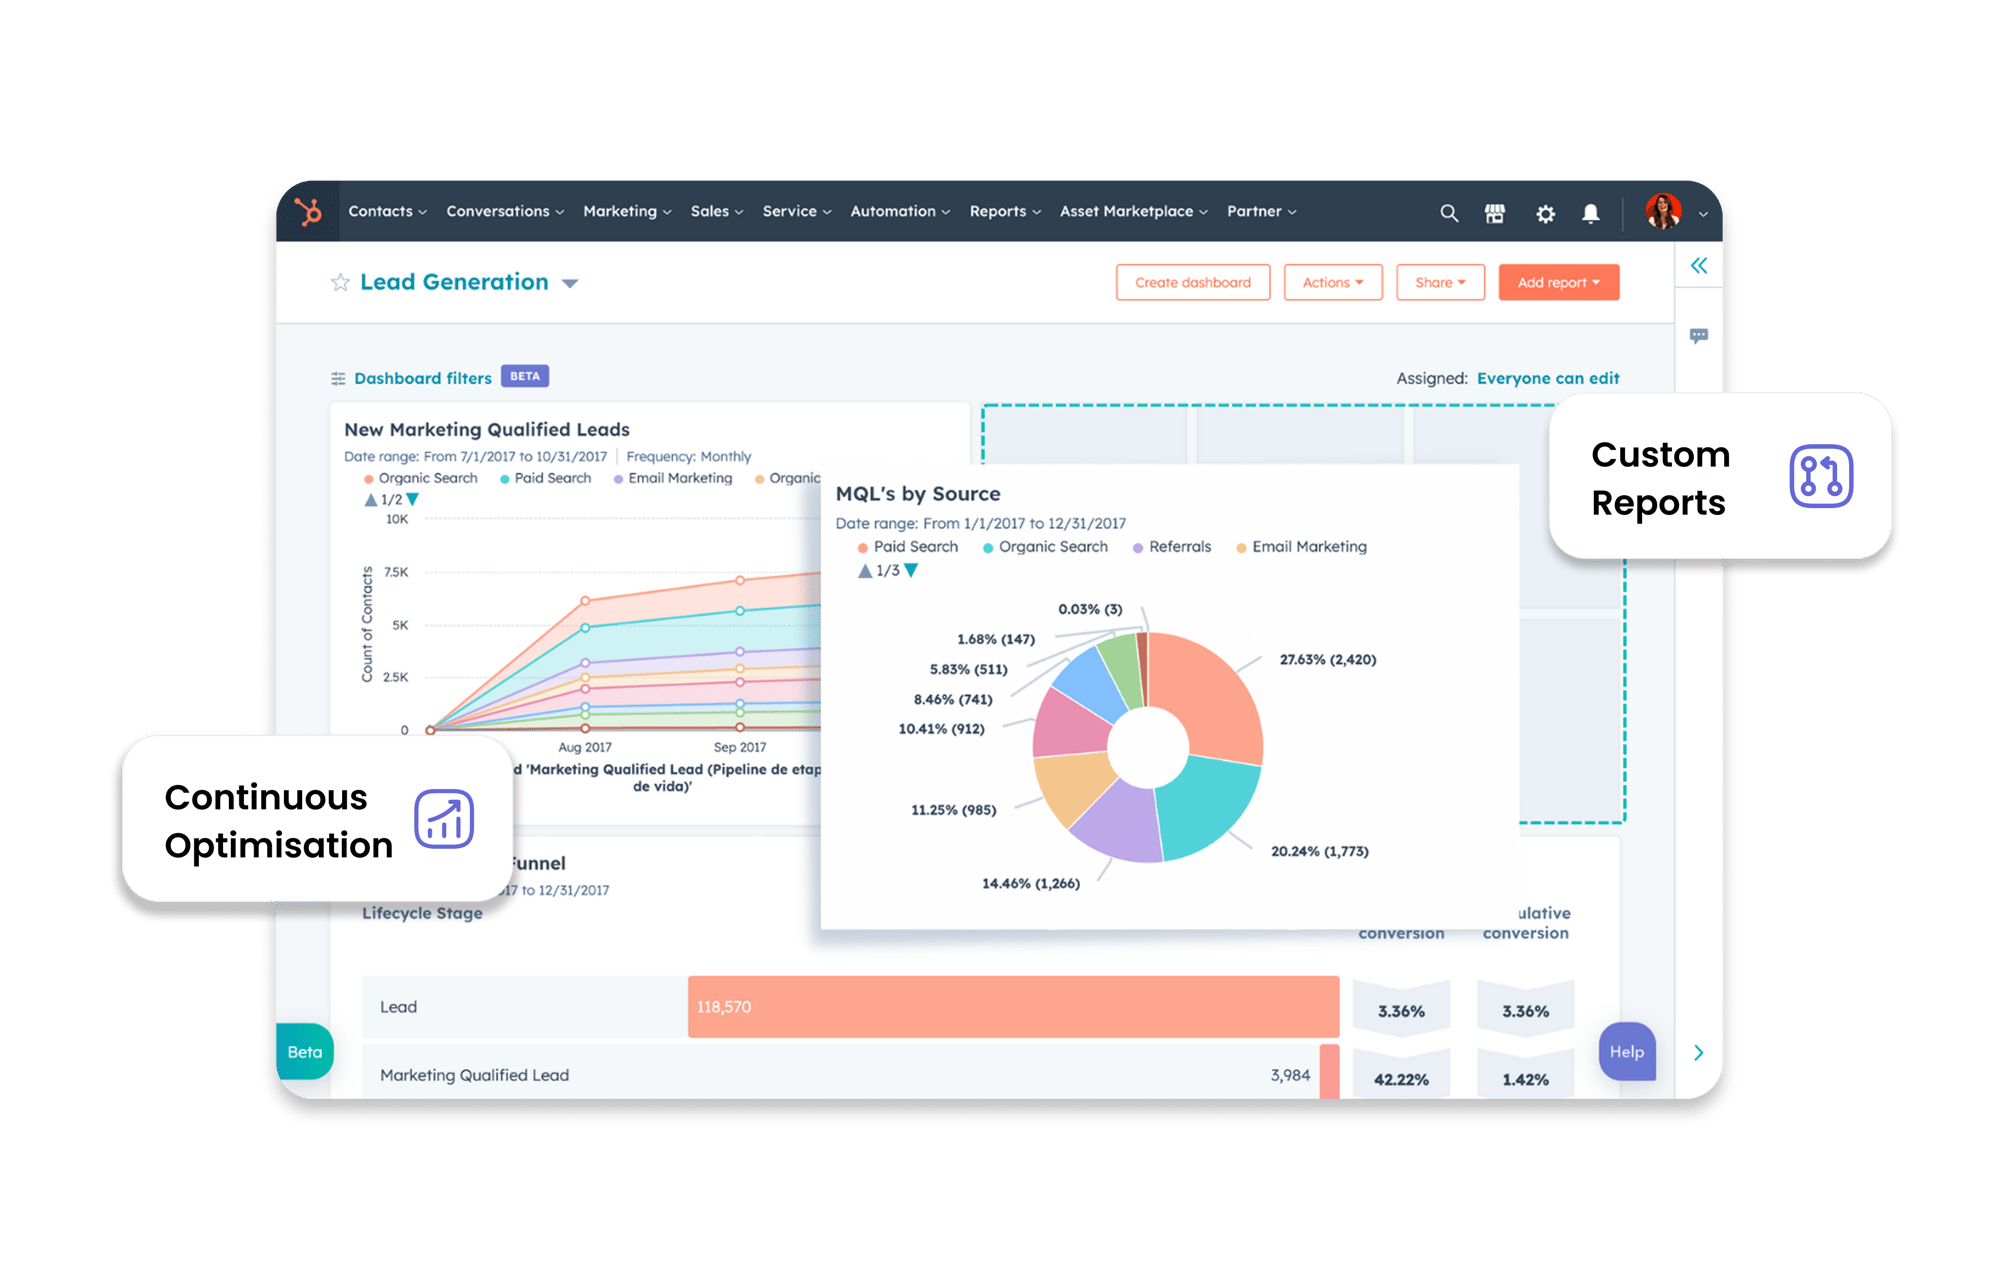Screen dimensions: 2000x1278
Task: Expand the Share dropdown
Action: coord(1440,281)
